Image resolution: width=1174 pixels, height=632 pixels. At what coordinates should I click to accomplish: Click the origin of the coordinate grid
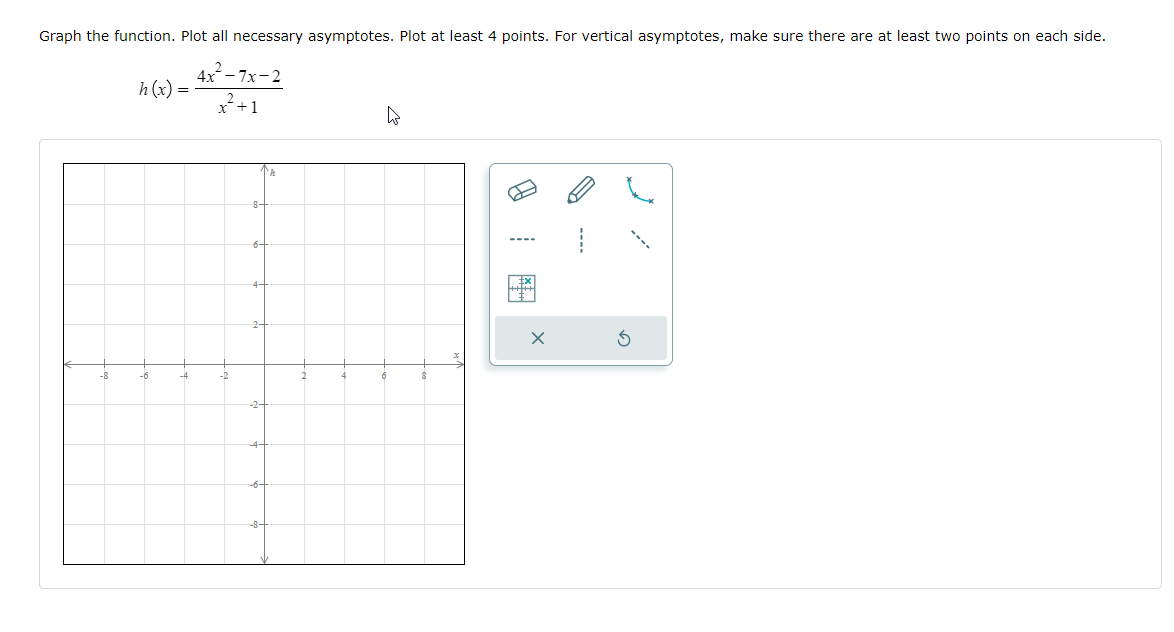264,365
